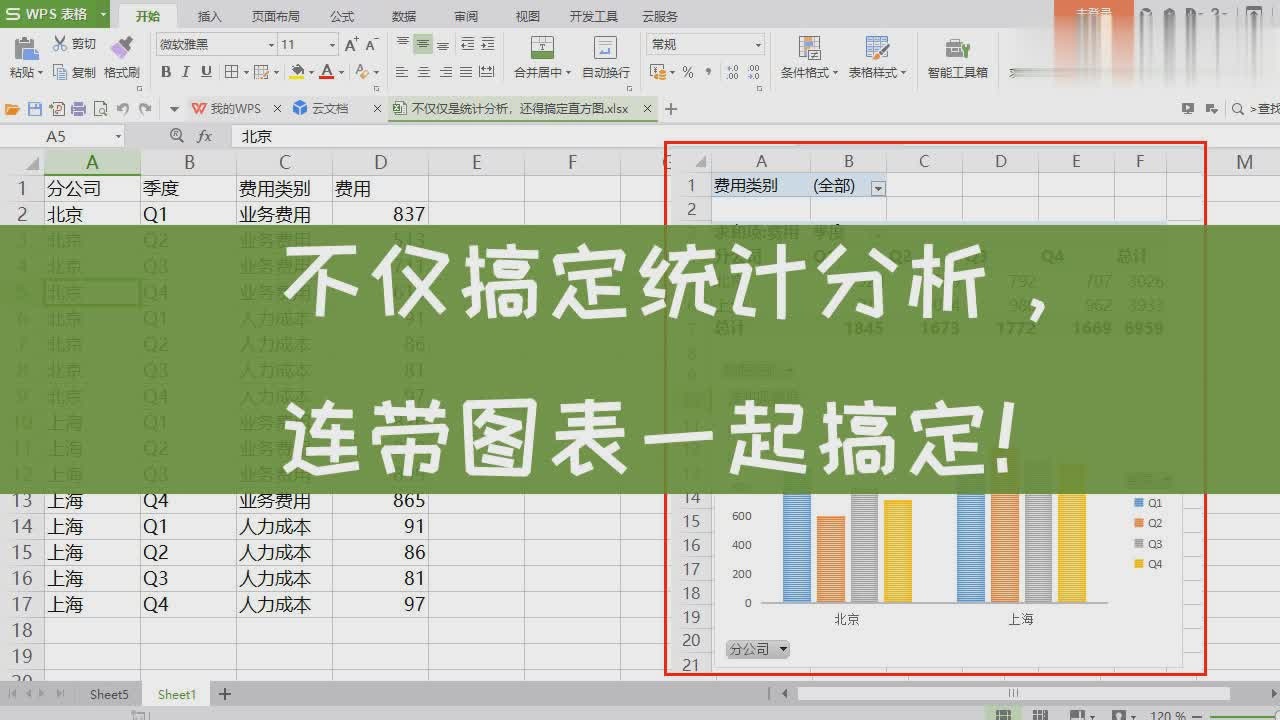1280x720 pixels.
Task: Switch to the 开发工具 ribbon tab
Action: click(594, 16)
